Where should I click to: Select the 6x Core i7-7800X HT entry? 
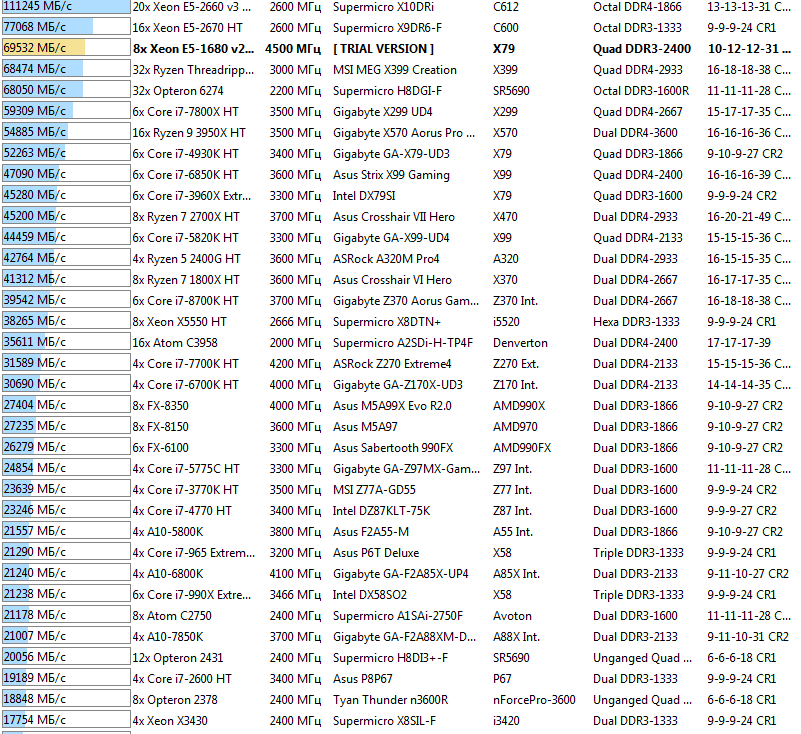185,111
